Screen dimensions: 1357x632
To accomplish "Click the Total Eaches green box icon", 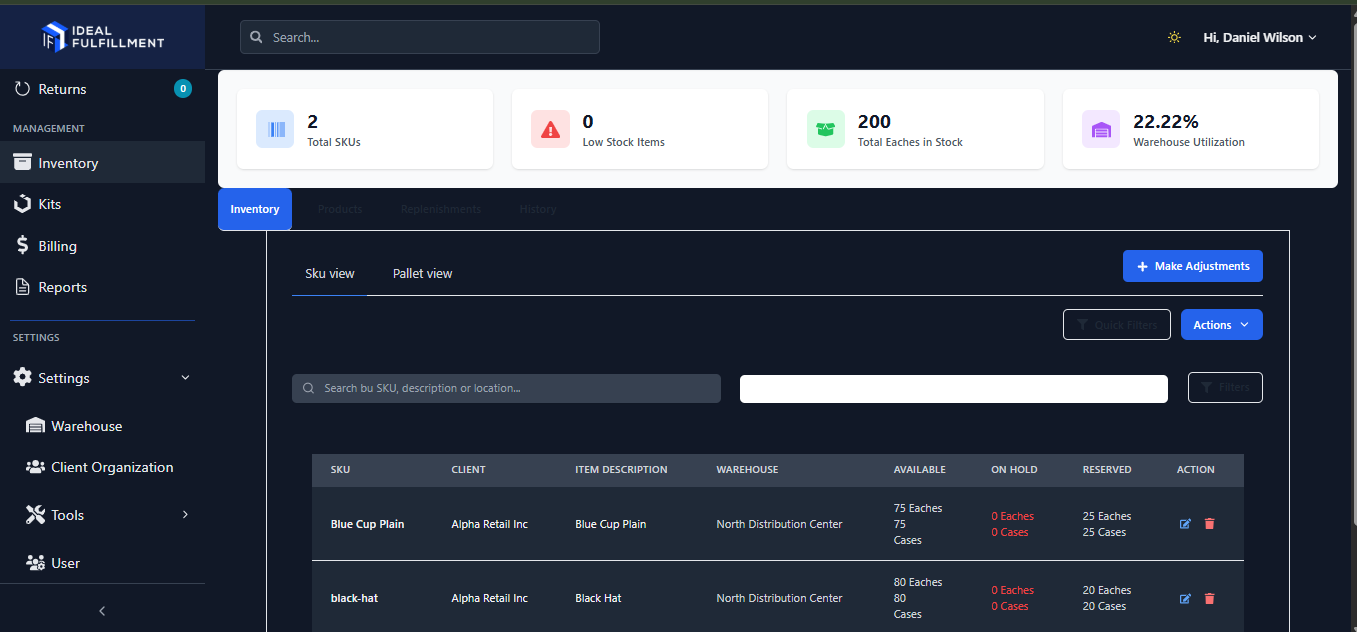I will pyautogui.click(x=826, y=129).
